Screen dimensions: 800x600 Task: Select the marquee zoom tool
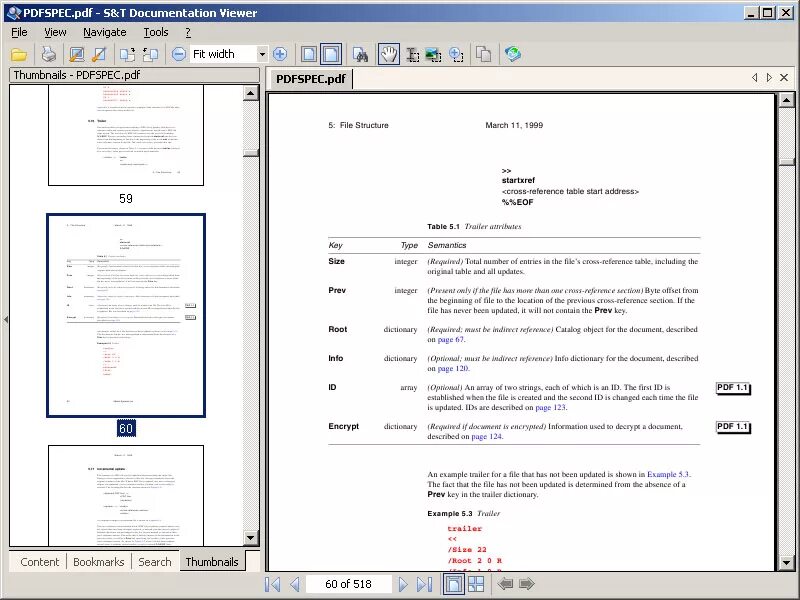(456, 54)
